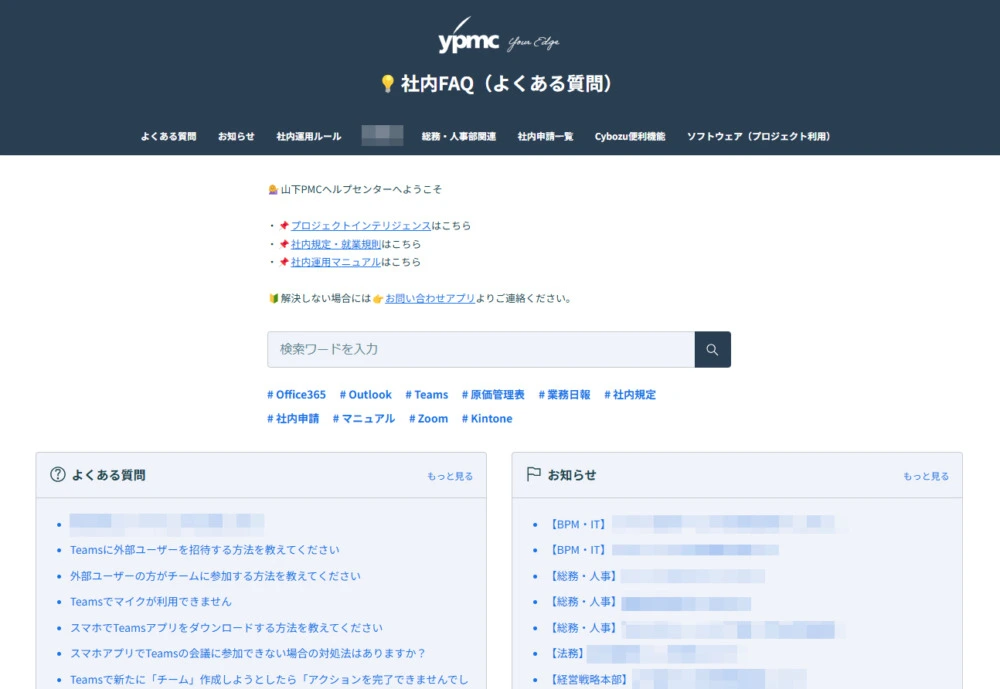This screenshot has height=689, width=1000.
Task: Click もっと見る in the よくある質問 section
Action: click(450, 476)
